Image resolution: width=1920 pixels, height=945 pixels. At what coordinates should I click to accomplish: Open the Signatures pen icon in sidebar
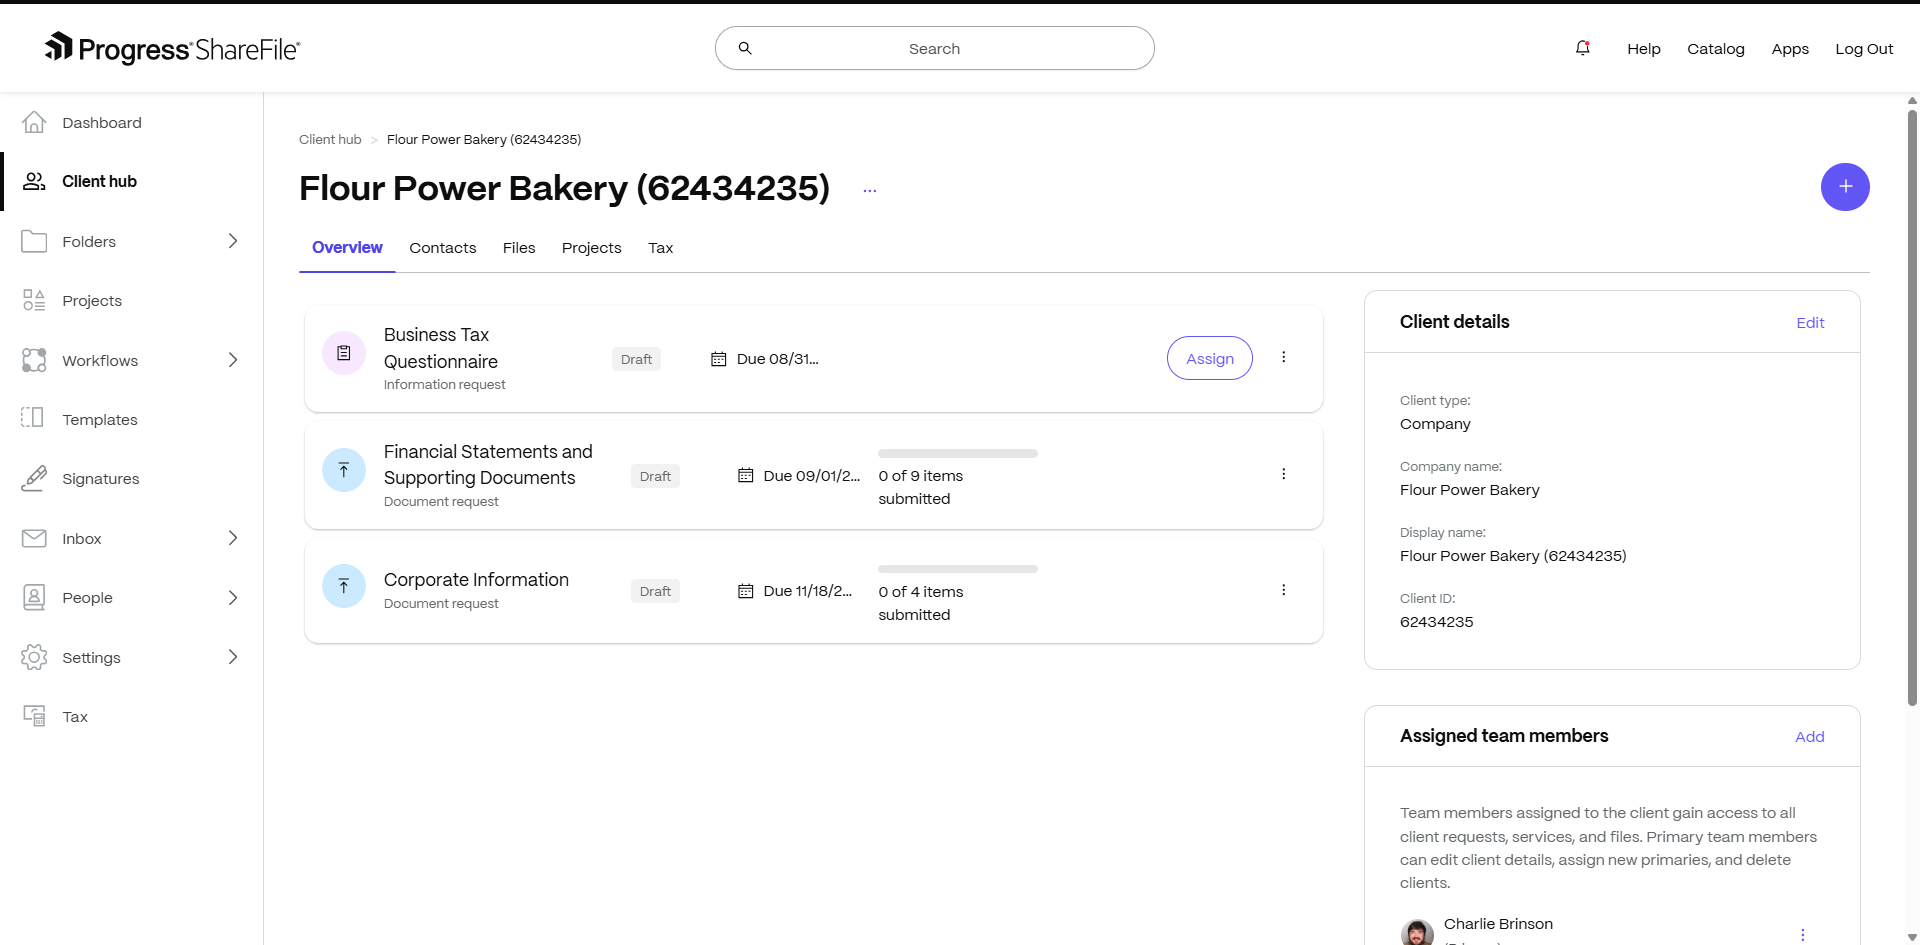click(x=34, y=479)
